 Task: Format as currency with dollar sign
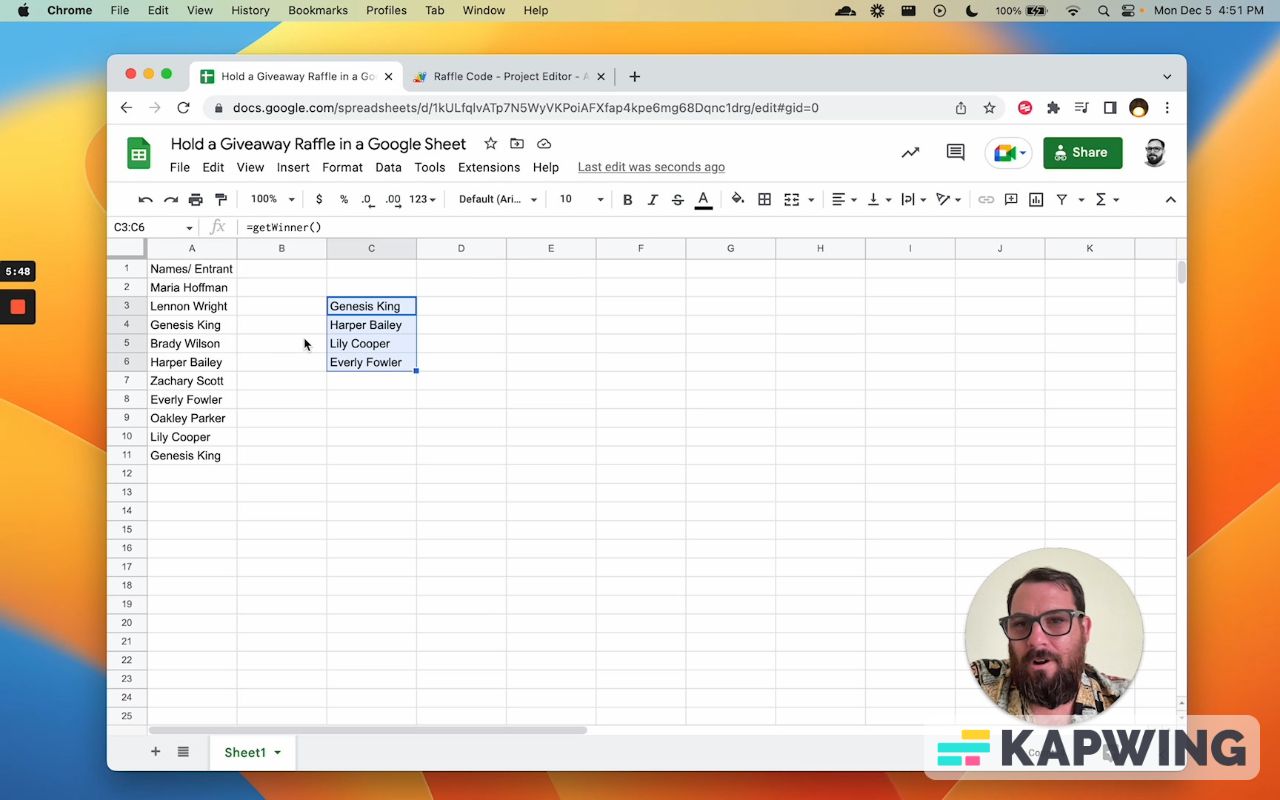coord(319,200)
